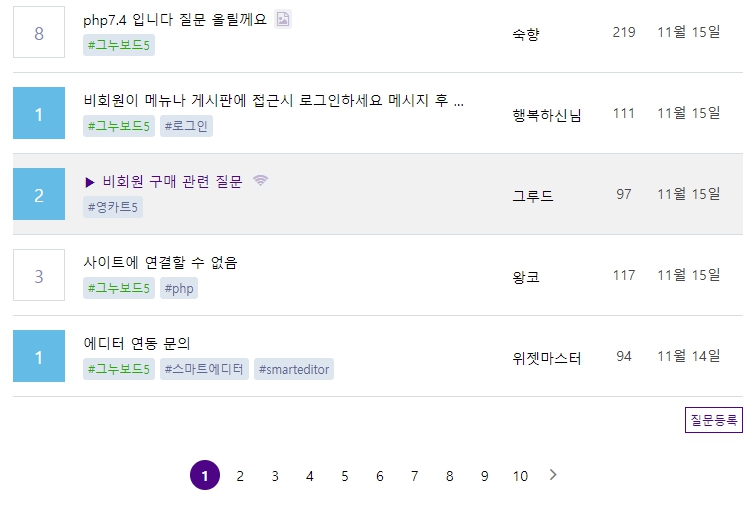Click the 질문등록 button

click(713, 421)
